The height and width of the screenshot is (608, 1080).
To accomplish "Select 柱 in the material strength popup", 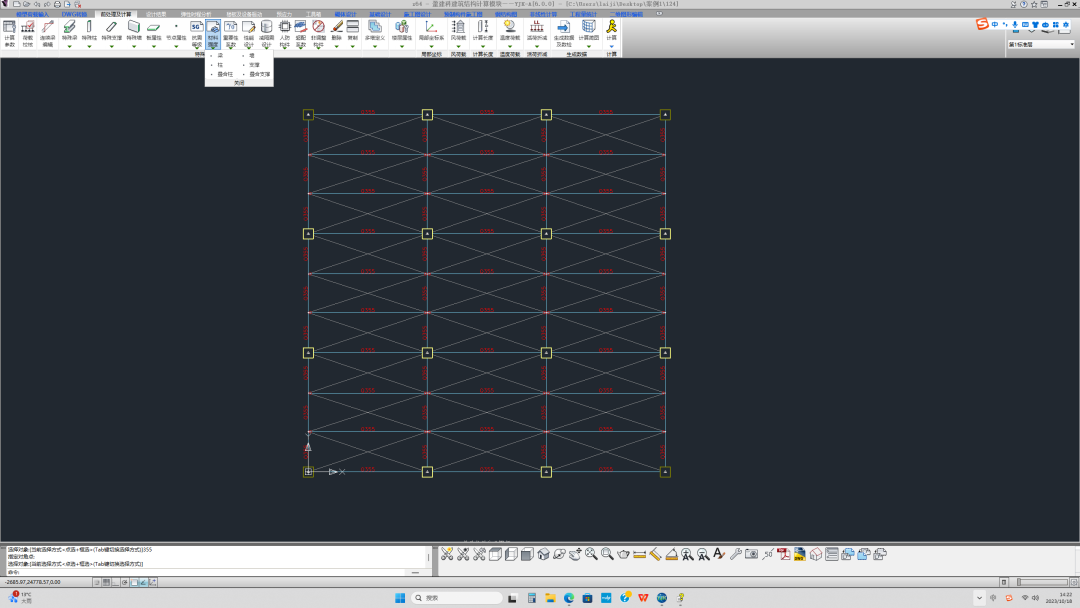I will (x=220, y=65).
